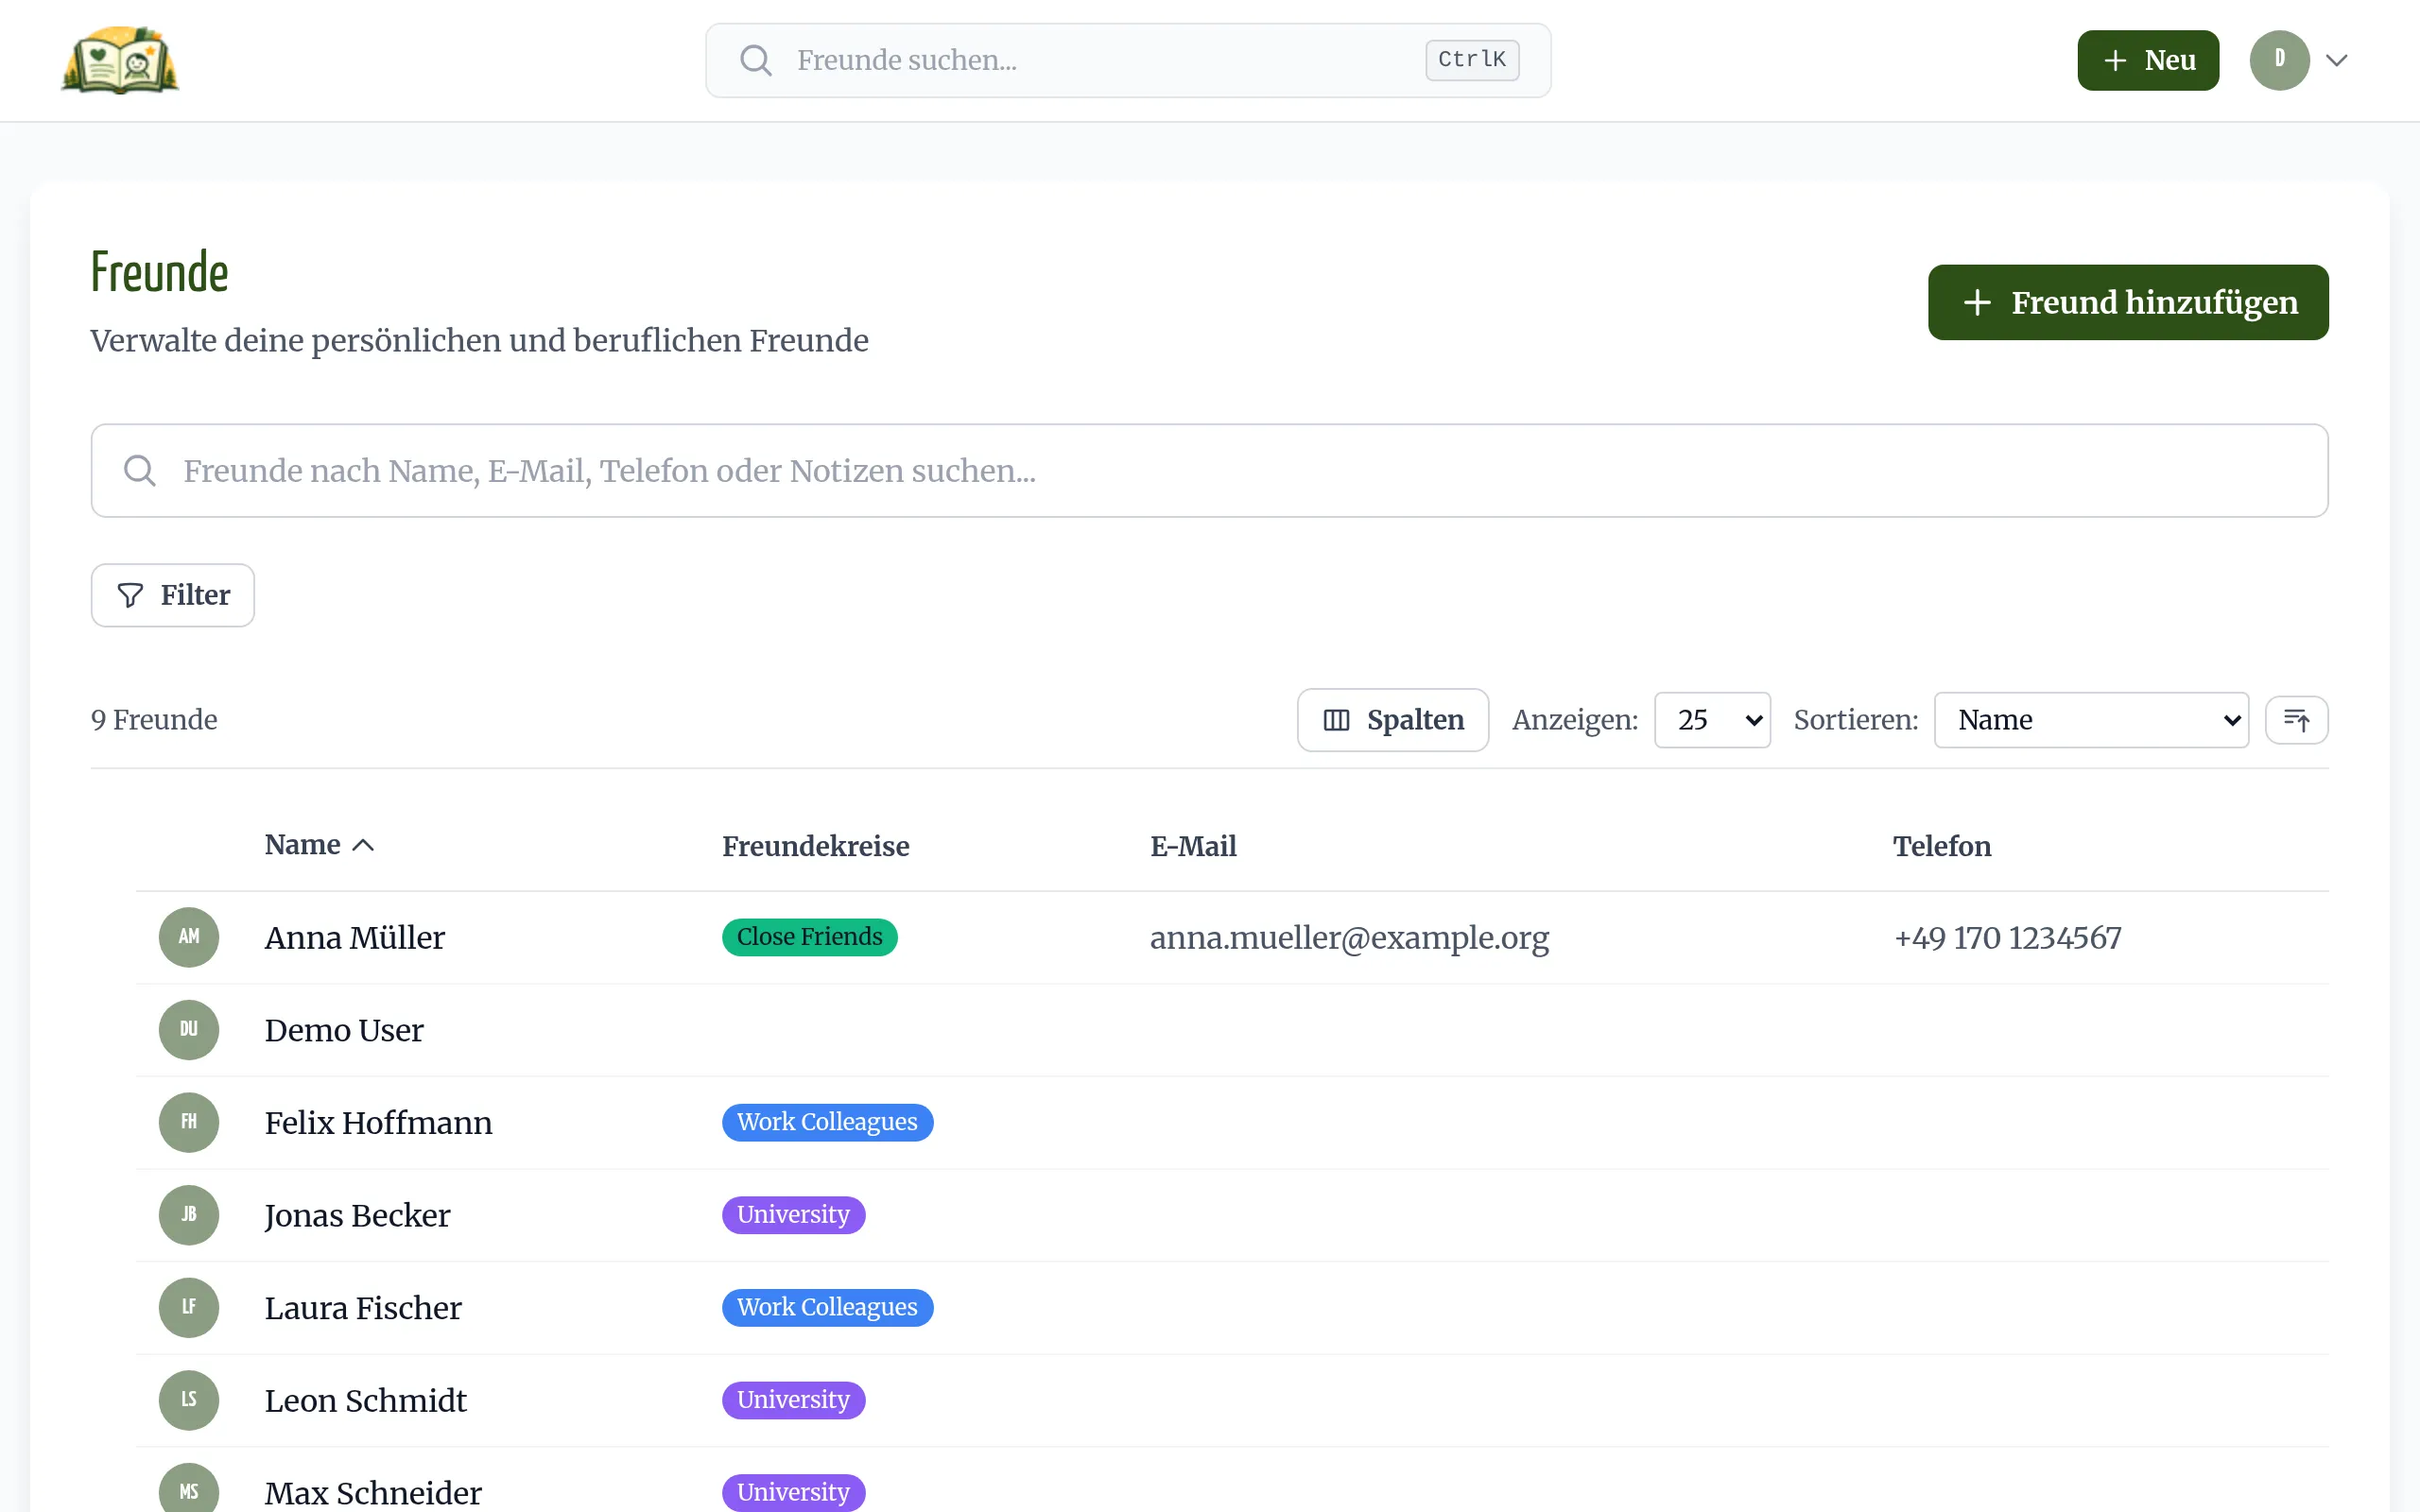Open the Anzeigen page size dropdown
Image resolution: width=2420 pixels, height=1512 pixels.
coord(1712,720)
